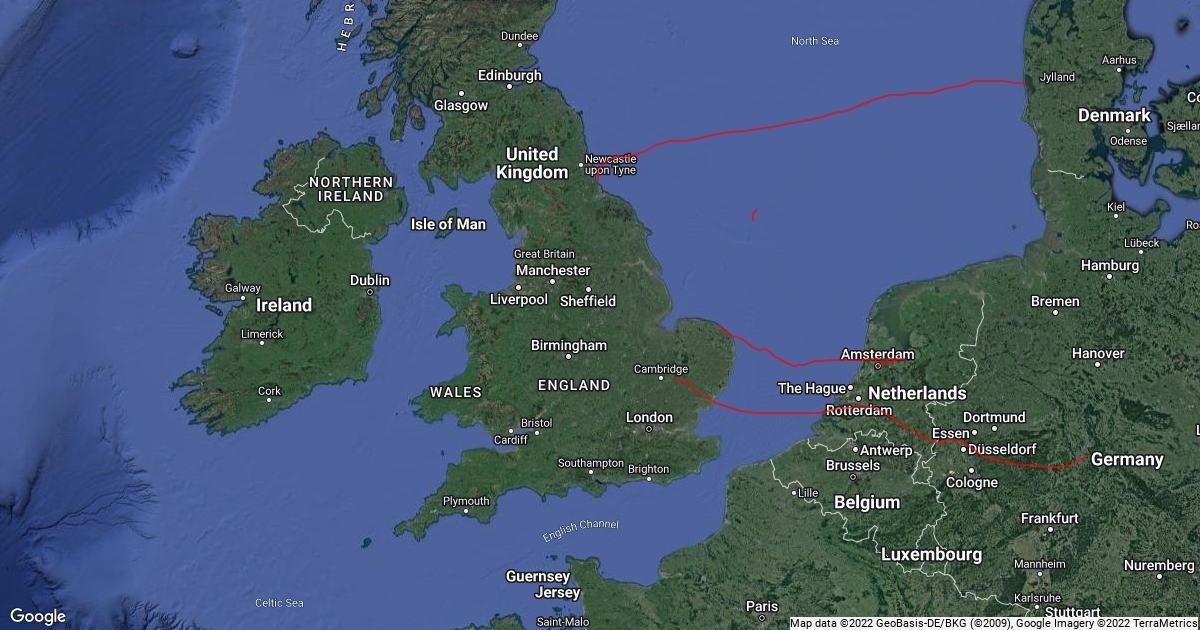Click the Cambridge city marker dot

(660, 379)
